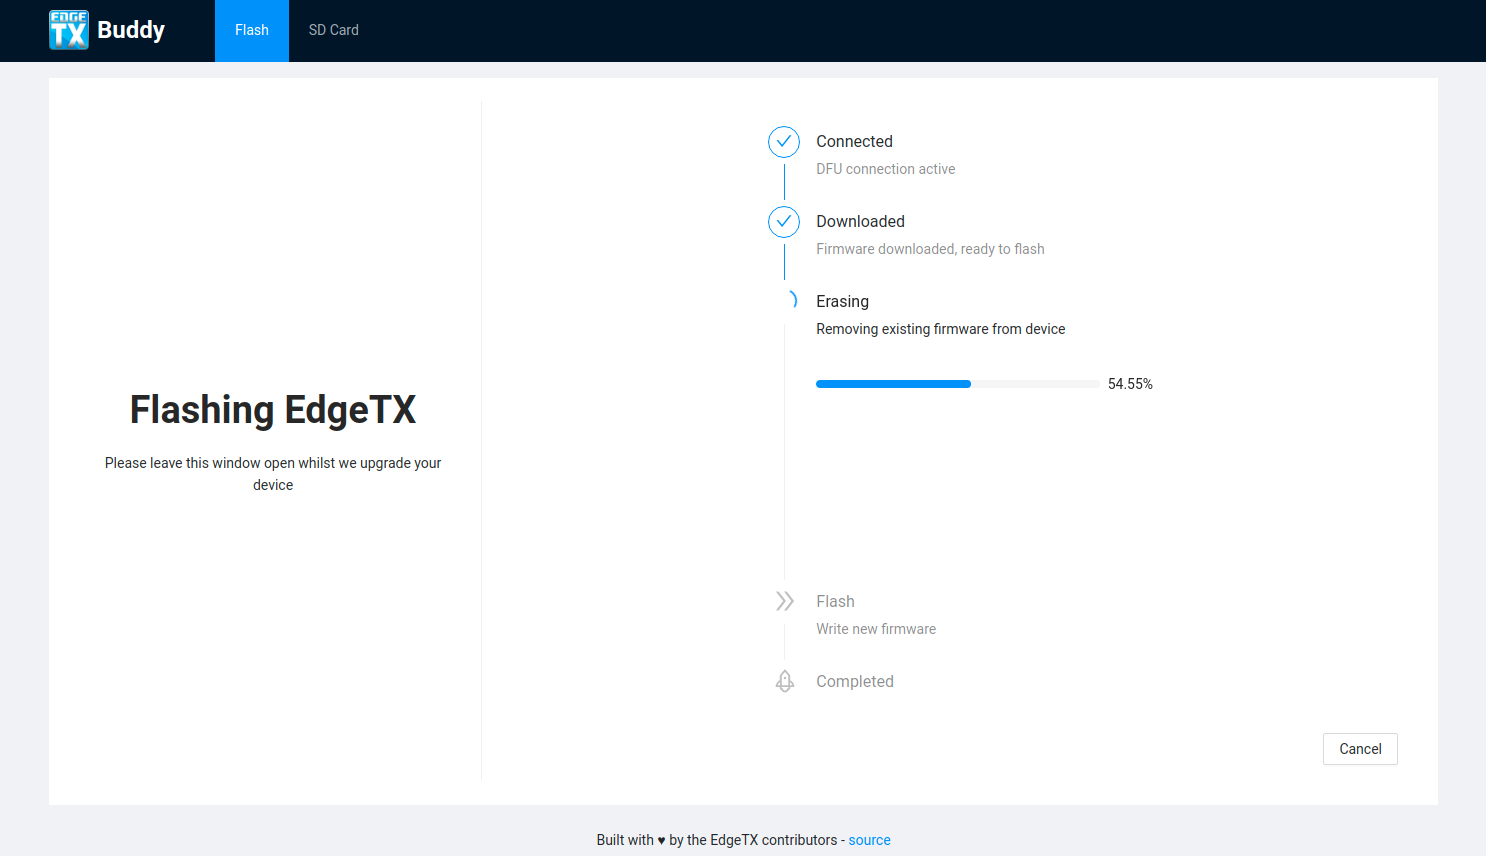Click 'Firmware downloaded, ready to flash' text
The width and height of the screenshot is (1486, 856).
(930, 249)
